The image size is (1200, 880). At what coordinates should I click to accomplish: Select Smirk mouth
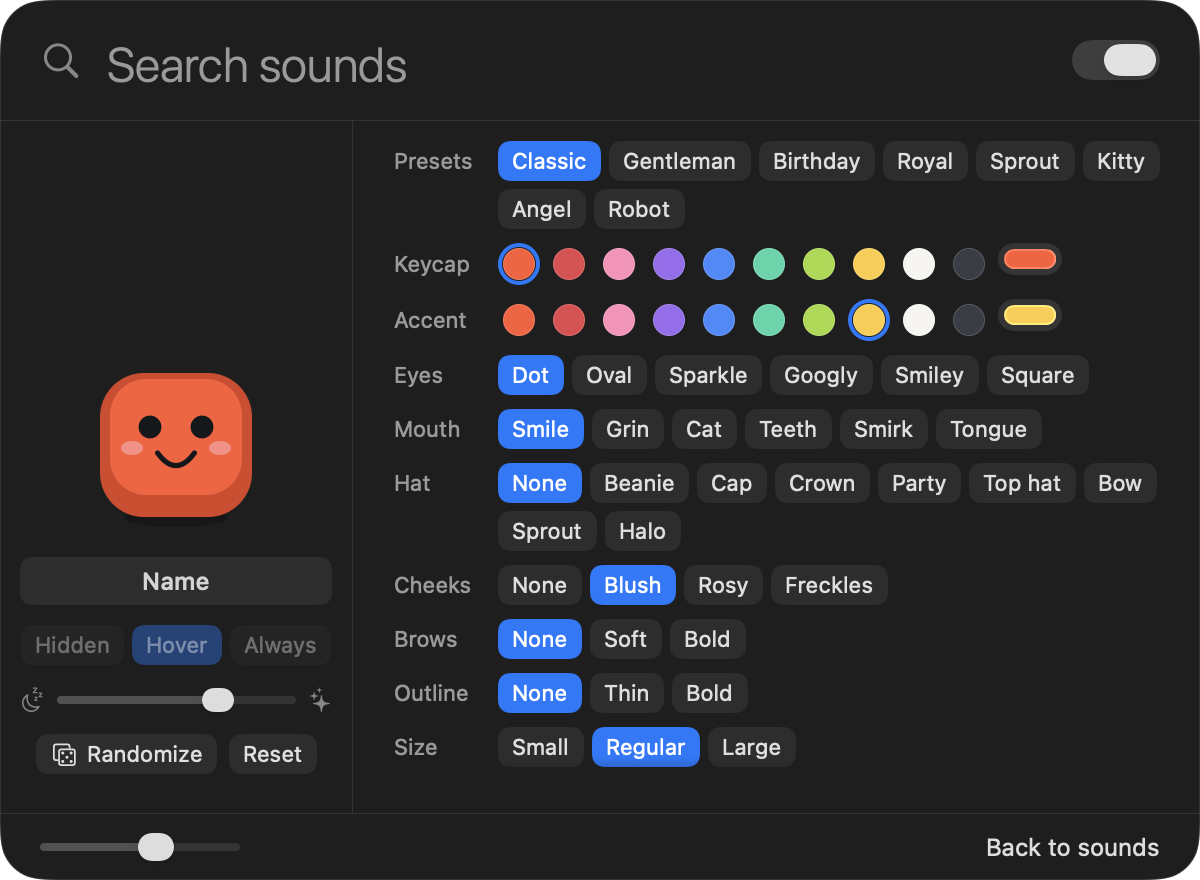(884, 429)
